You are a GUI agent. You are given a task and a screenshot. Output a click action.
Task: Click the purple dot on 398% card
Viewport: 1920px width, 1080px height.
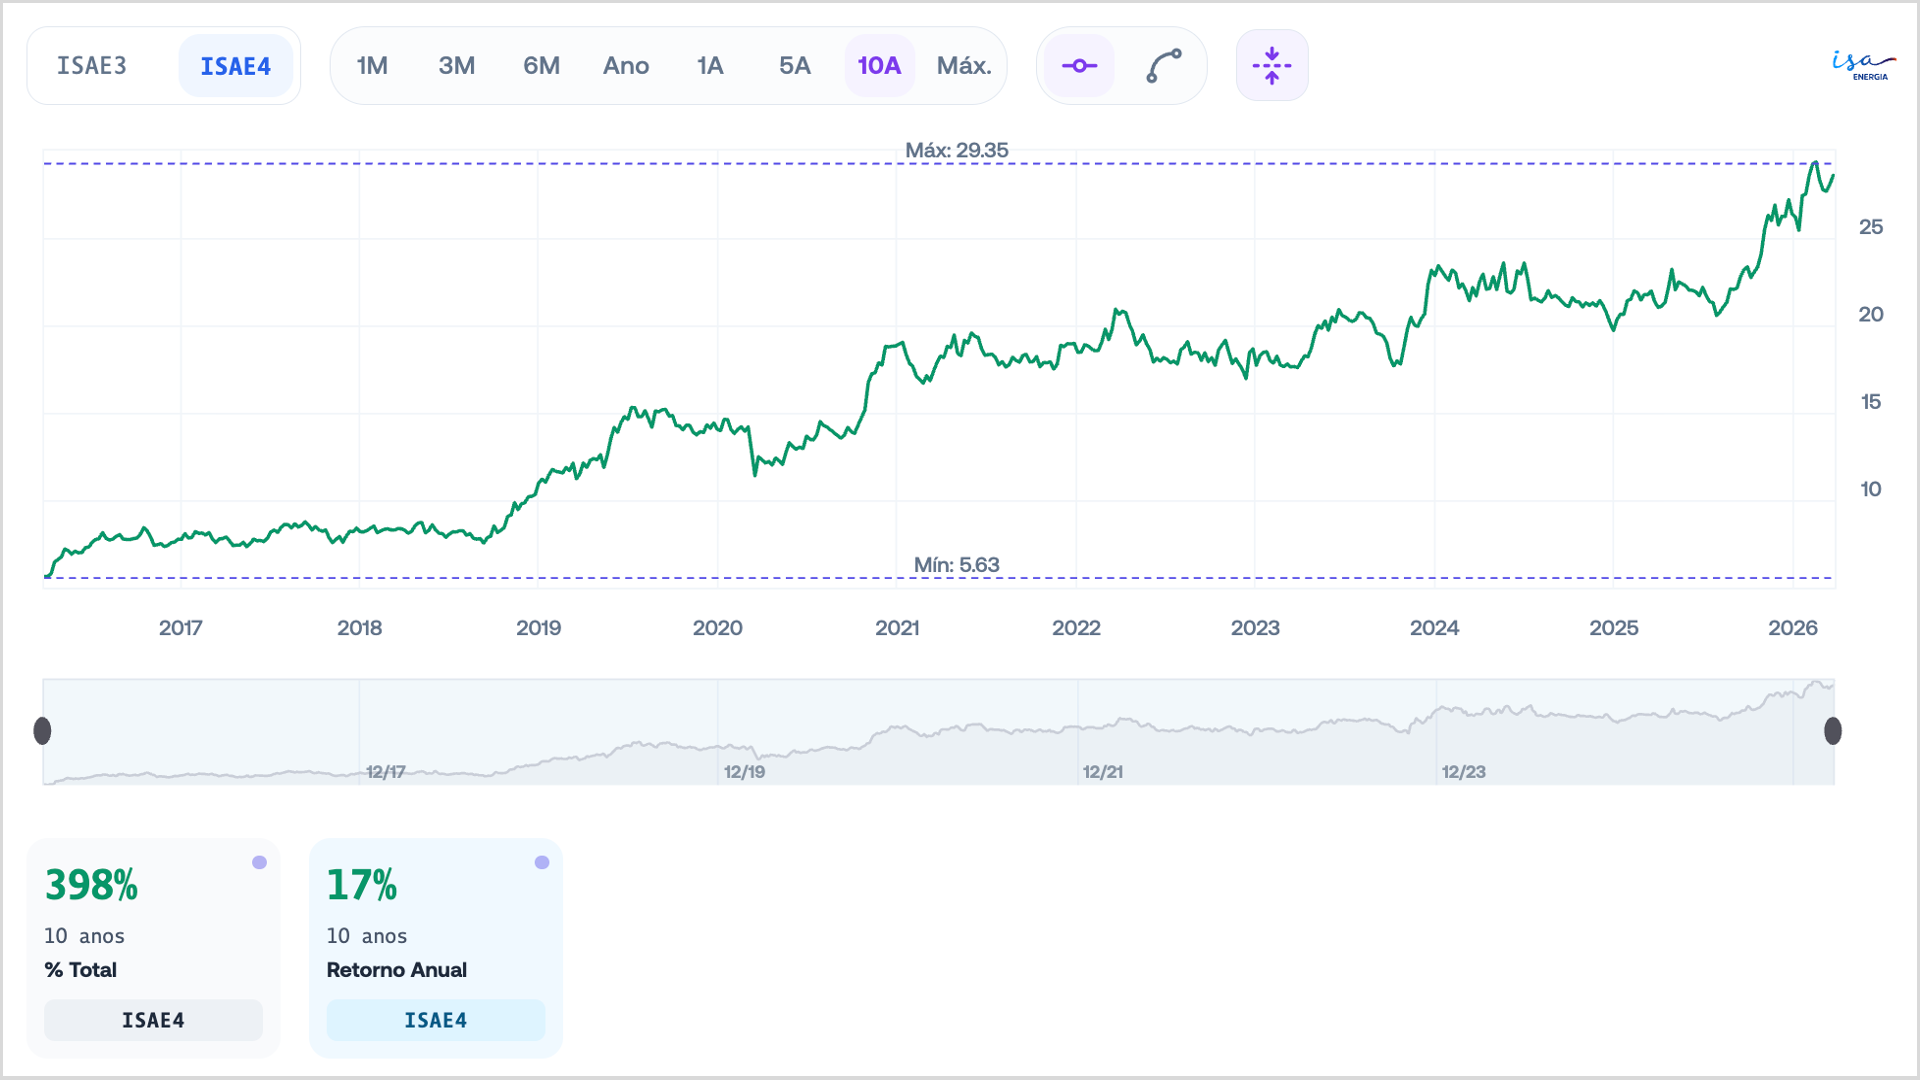coord(259,862)
